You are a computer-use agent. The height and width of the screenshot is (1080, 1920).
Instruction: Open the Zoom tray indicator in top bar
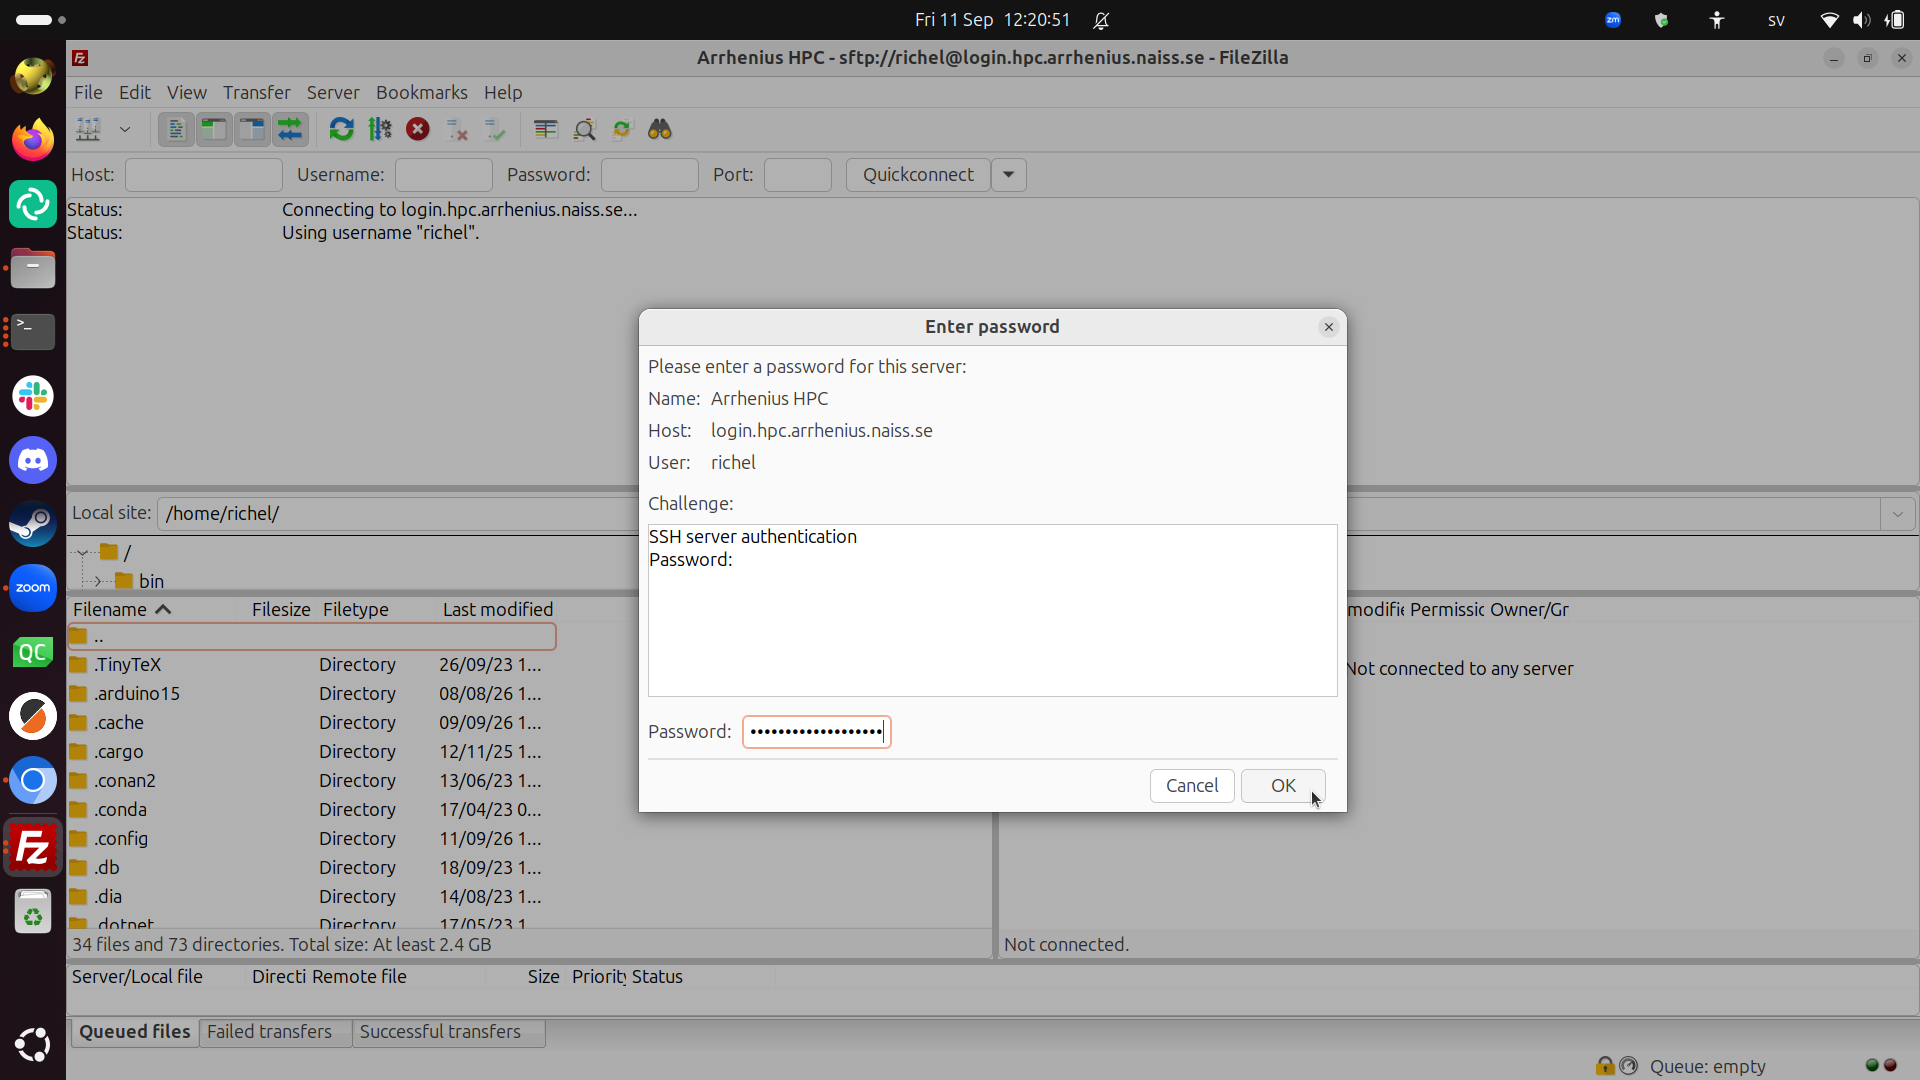tap(1613, 20)
